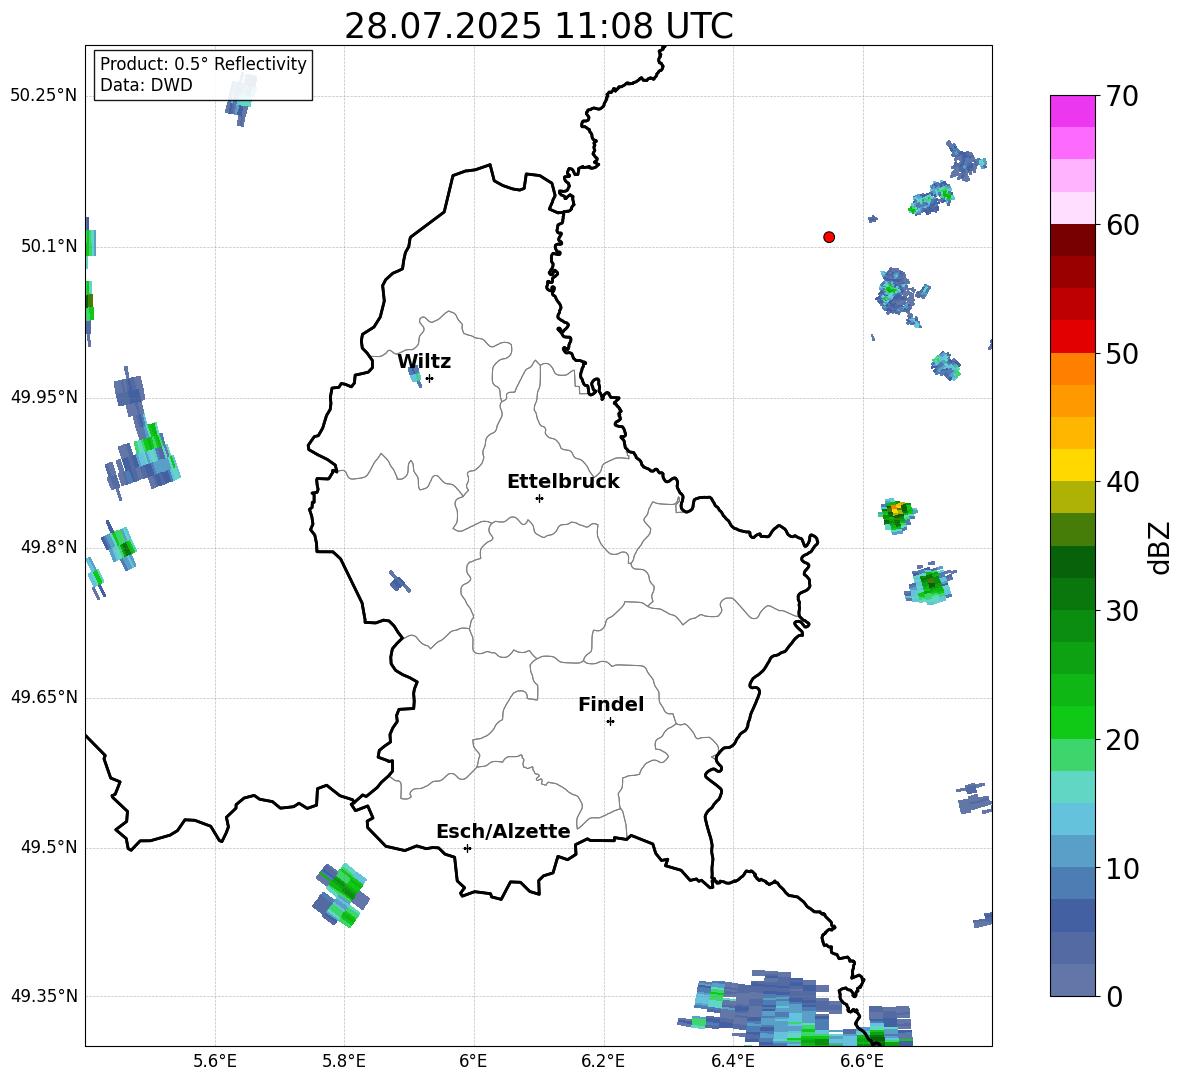Click the 6.4°E longitude tick label
1184x1081 pixels.
click(732, 1061)
